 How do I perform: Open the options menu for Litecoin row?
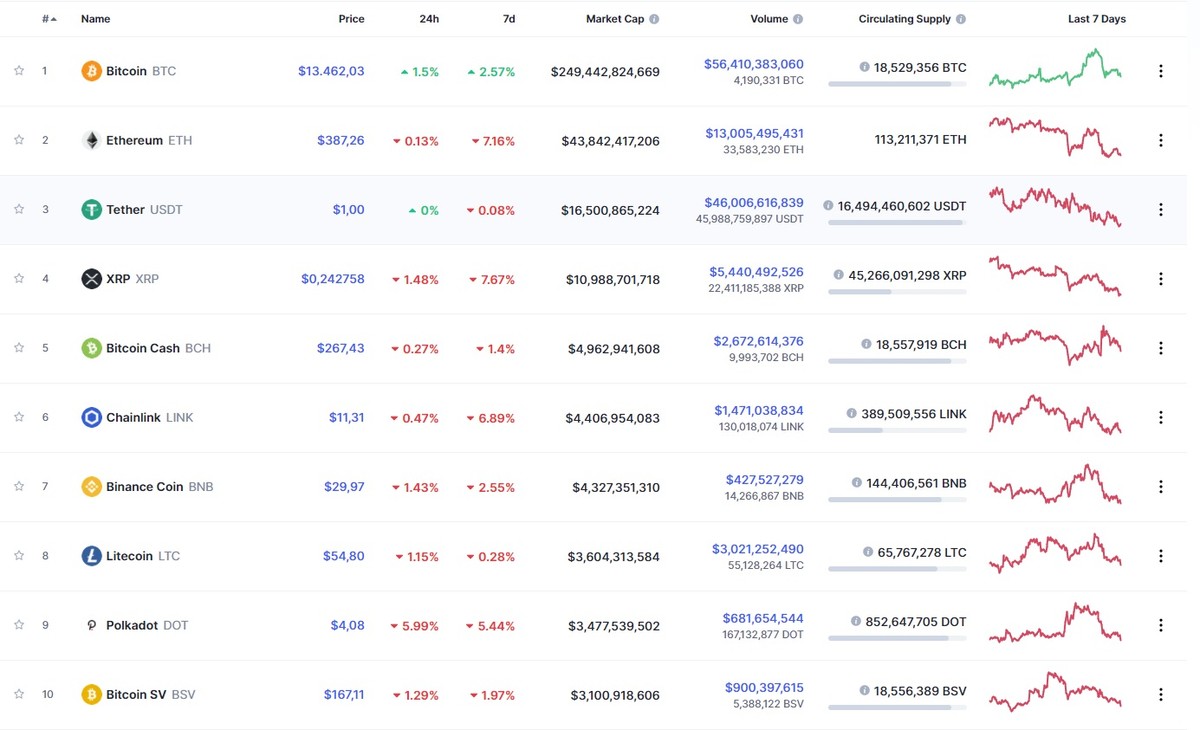[1160, 556]
